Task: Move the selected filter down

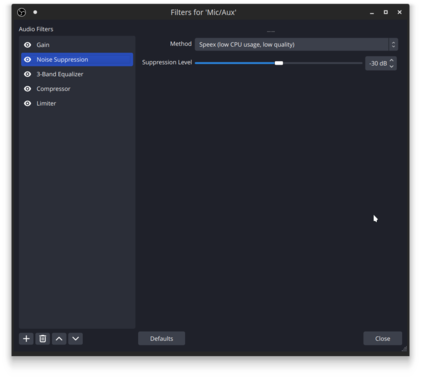Action: click(76, 339)
